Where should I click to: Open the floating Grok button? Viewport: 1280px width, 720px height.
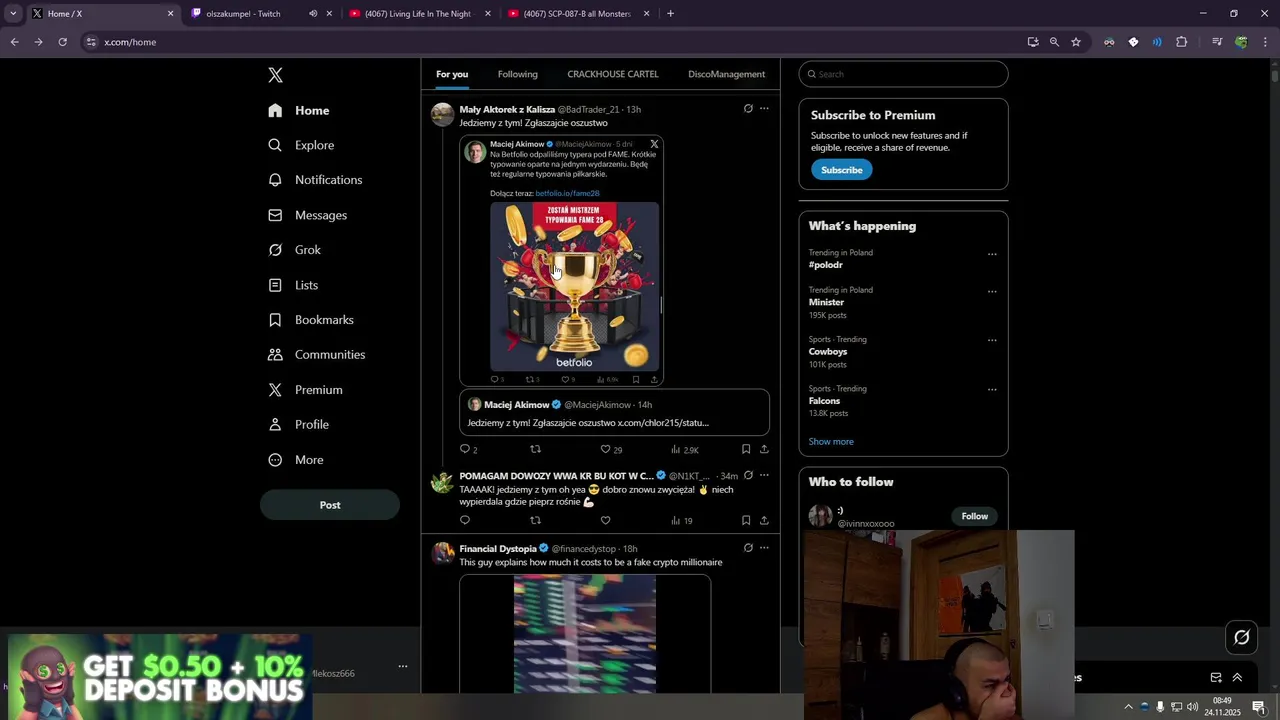pos(1242,637)
